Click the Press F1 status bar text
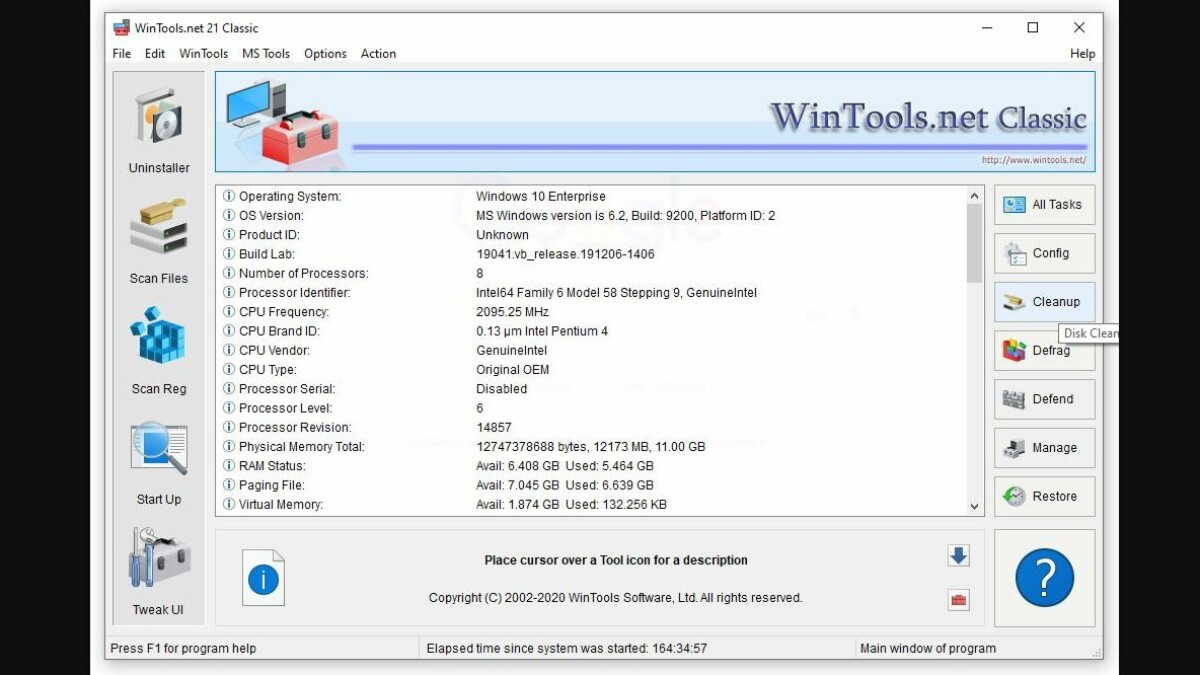This screenshot has width=1200, height=675. point(183,648)
